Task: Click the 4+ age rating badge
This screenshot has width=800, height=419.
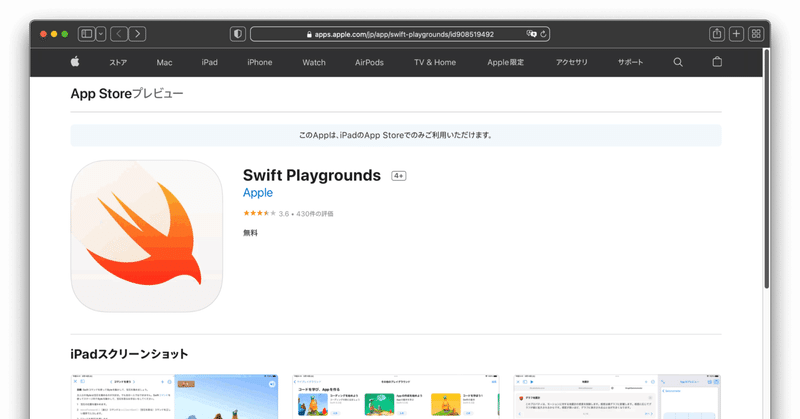Action: 398,176
